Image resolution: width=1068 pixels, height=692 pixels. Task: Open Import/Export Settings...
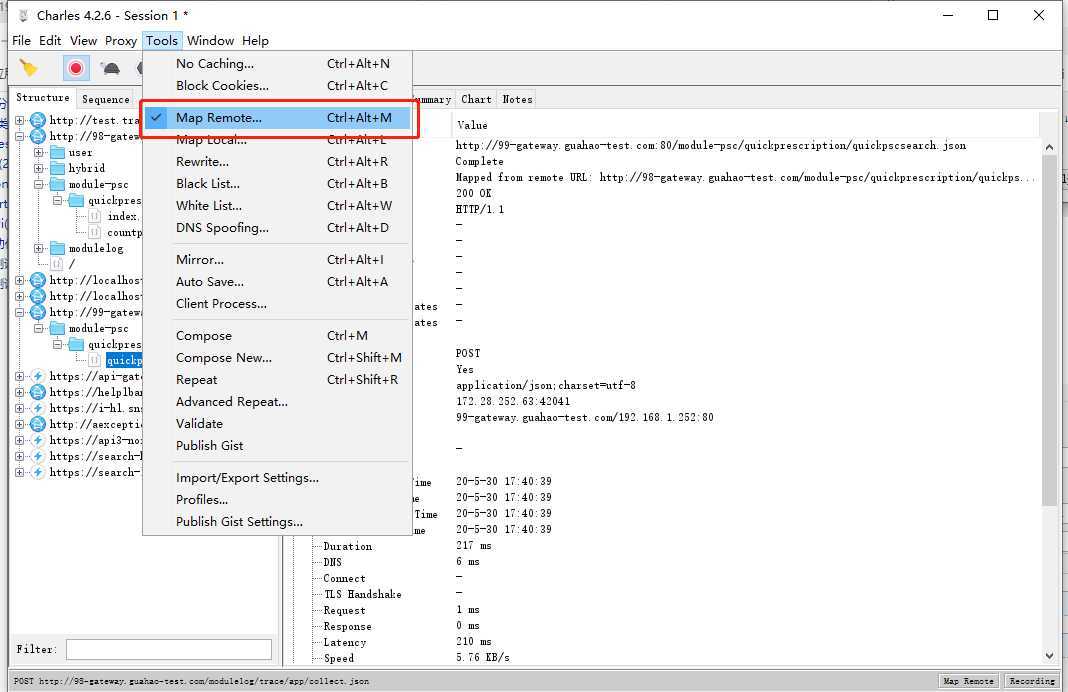(279, 478)
